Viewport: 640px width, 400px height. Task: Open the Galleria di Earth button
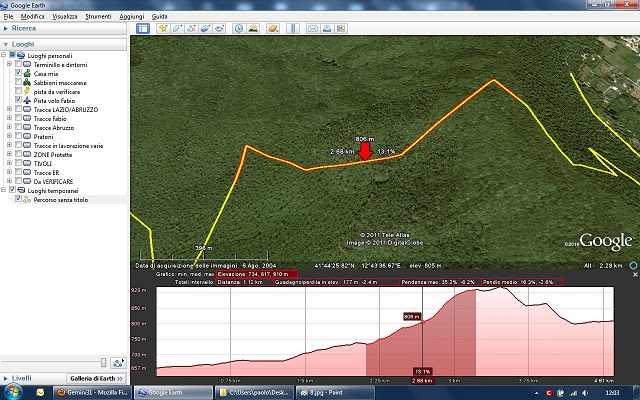pos(96,378)
